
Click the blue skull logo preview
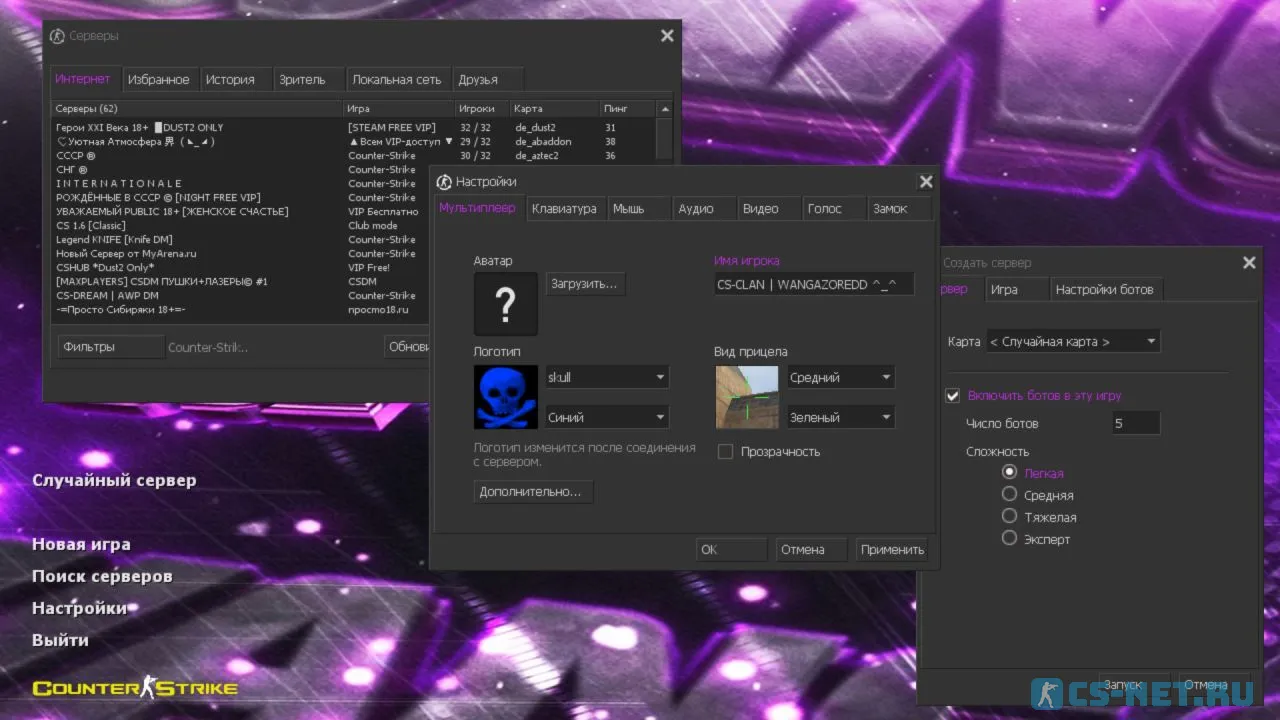(x=505, y=397)
